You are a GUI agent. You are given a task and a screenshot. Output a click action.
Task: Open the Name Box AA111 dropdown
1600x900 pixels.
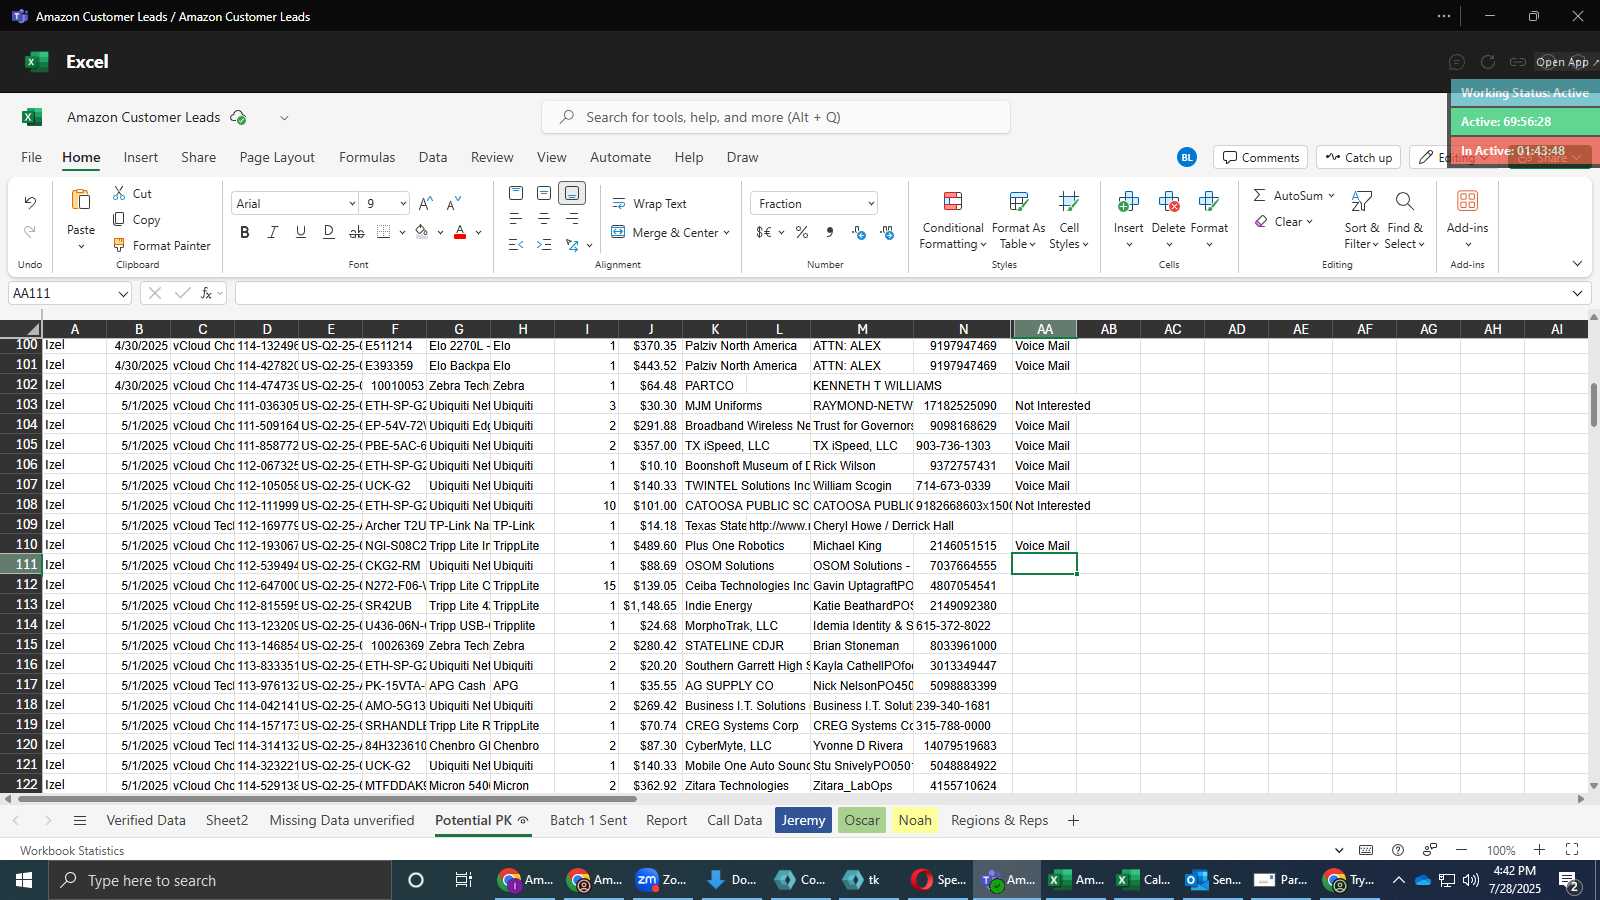123,294
